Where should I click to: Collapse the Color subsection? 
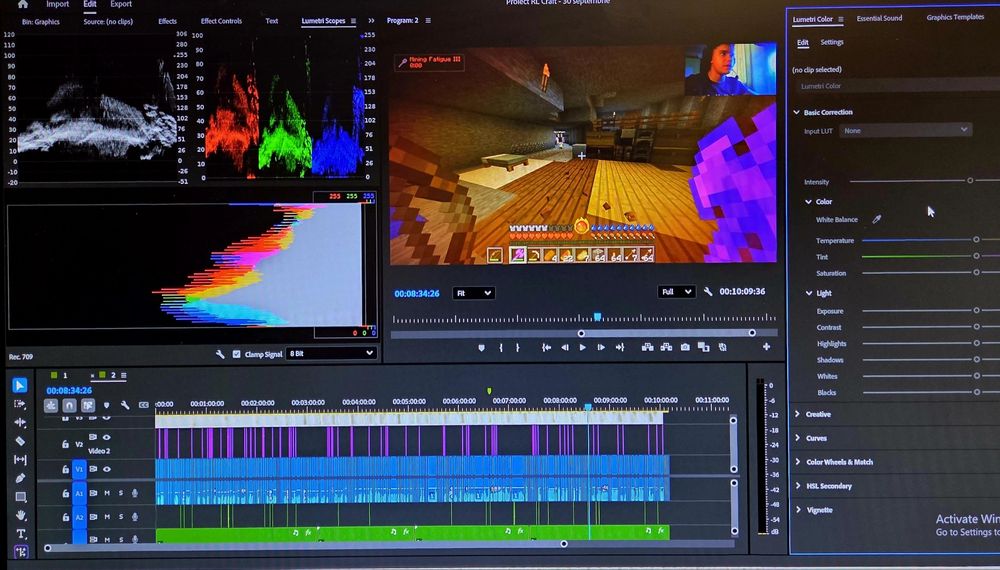(808, 201)
